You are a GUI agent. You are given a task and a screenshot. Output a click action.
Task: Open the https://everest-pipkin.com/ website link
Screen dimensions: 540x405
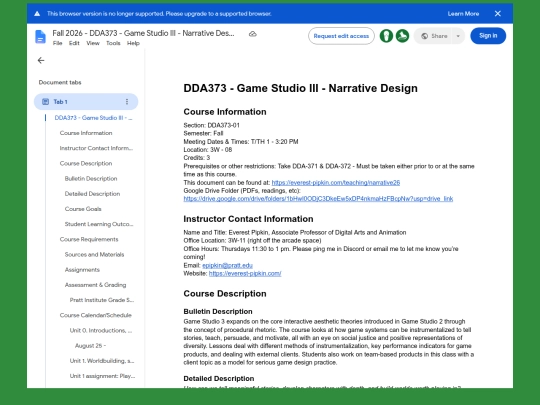click(245, 273)
